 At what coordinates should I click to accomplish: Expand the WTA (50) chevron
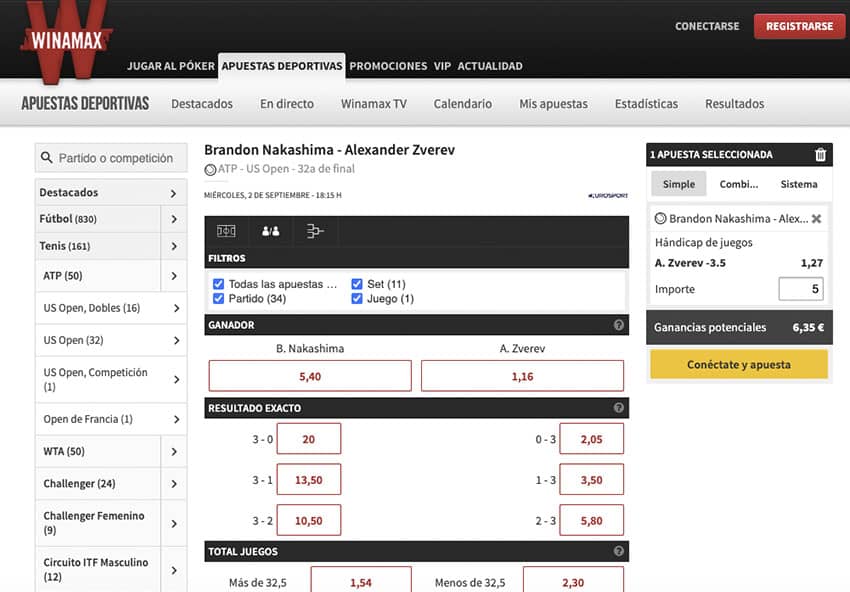[x=174, y=452]
